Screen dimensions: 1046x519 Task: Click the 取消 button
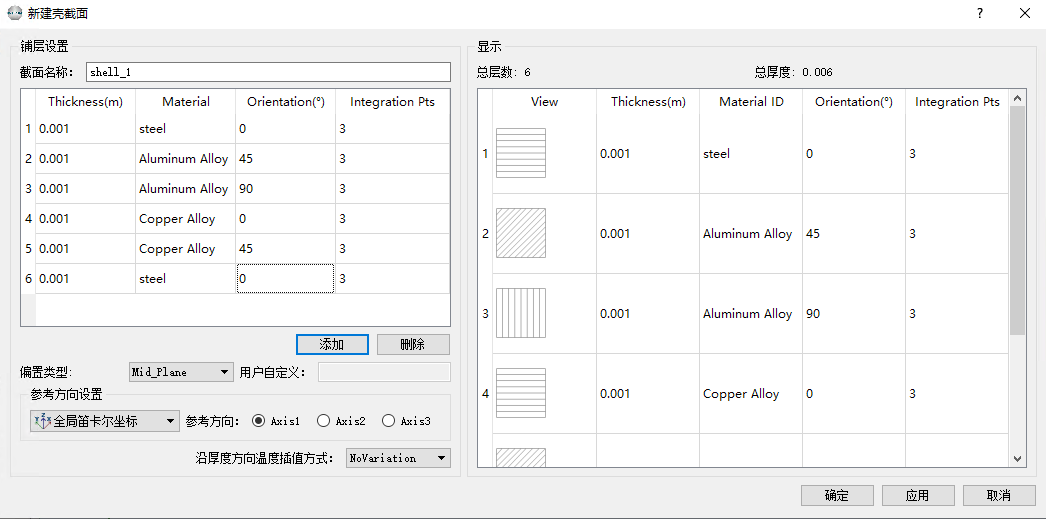[x=999, y=495]
